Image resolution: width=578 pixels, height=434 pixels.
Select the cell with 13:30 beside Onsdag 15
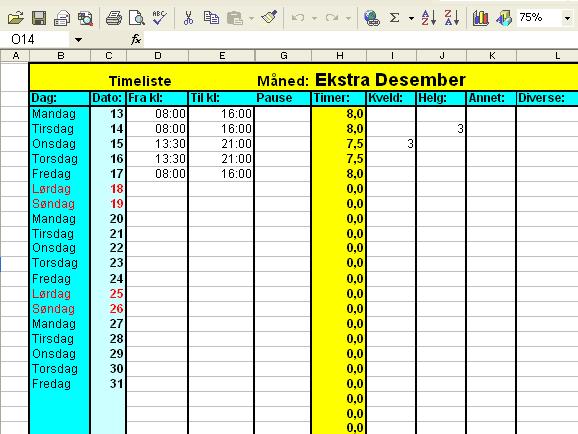pyautogui.click(x=157, y=144)
